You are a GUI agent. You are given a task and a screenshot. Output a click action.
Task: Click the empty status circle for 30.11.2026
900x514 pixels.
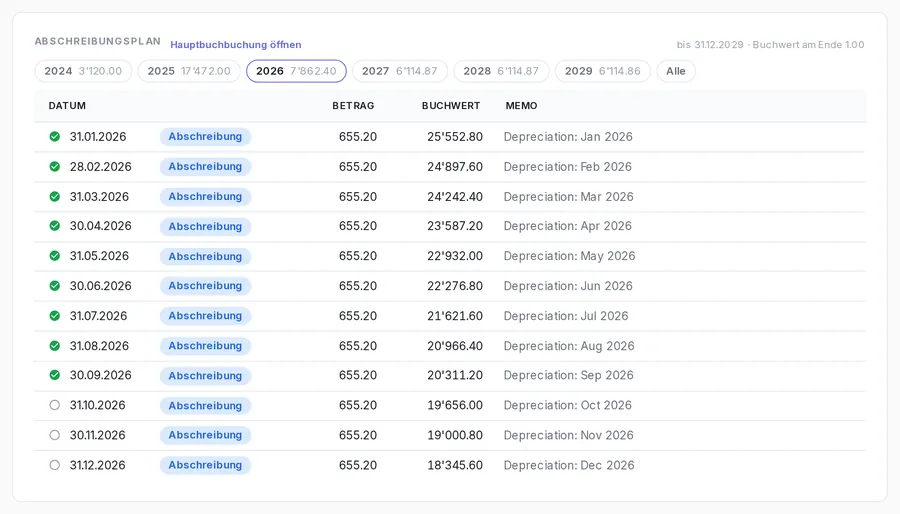(x=55, y=435)
